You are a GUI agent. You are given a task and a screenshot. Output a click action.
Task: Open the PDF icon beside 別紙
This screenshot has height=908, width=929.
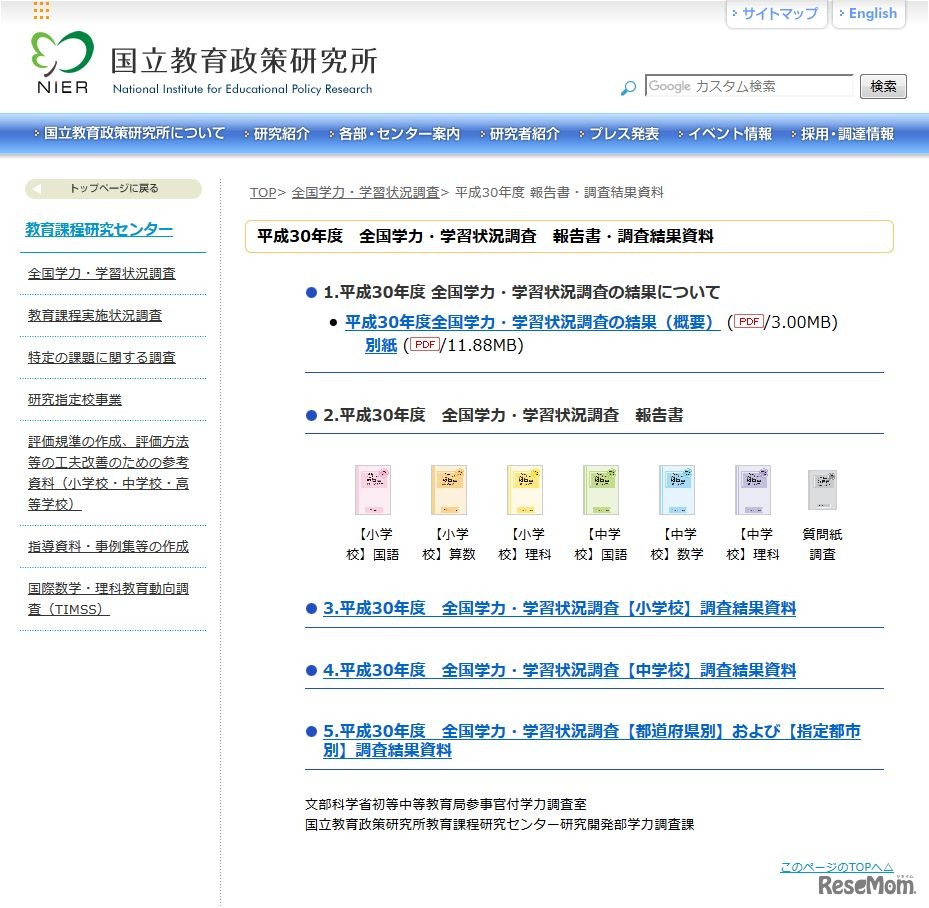(x=423, y=345)
